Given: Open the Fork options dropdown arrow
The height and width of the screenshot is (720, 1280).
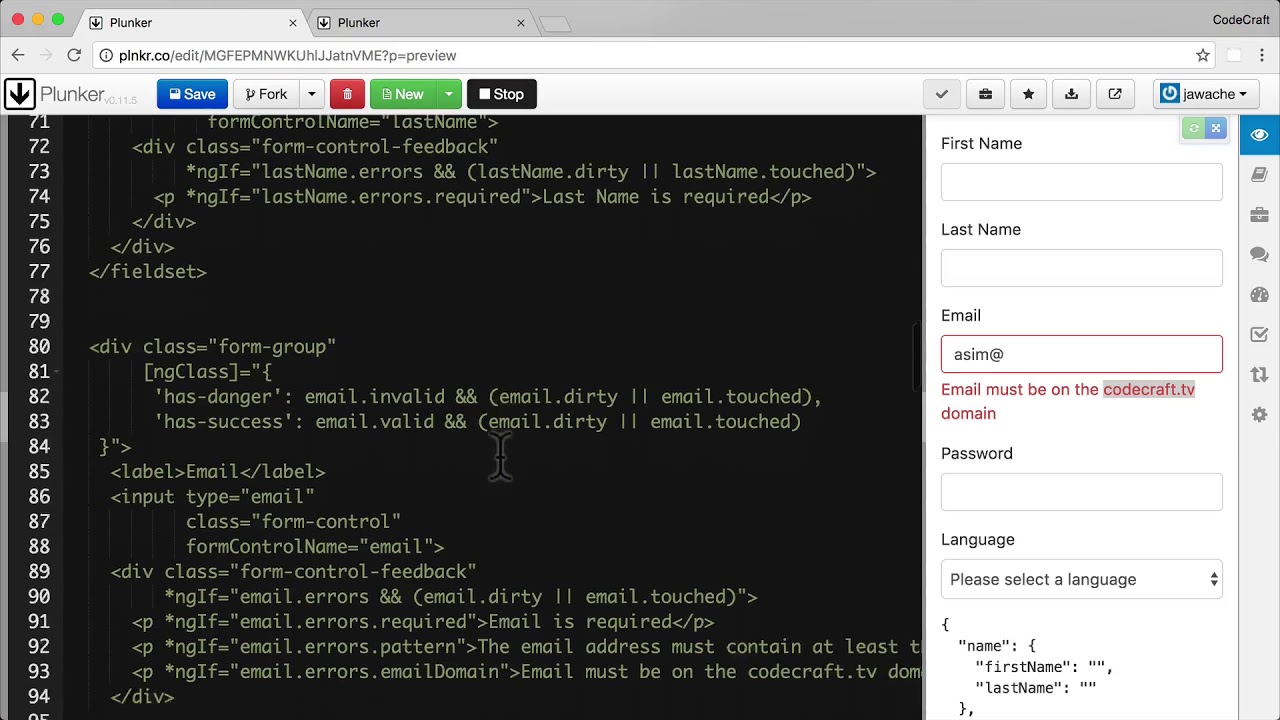Looking at the screenshot, I should [x=311, y=94].
